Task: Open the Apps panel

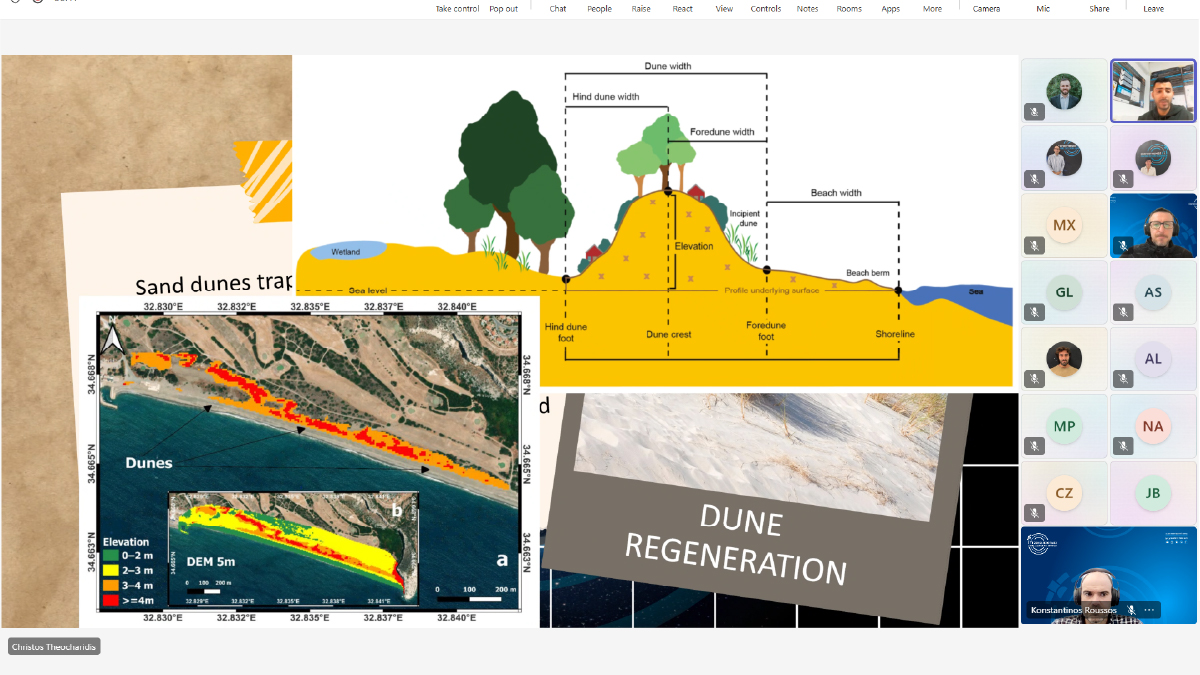Action: point(890,8)
